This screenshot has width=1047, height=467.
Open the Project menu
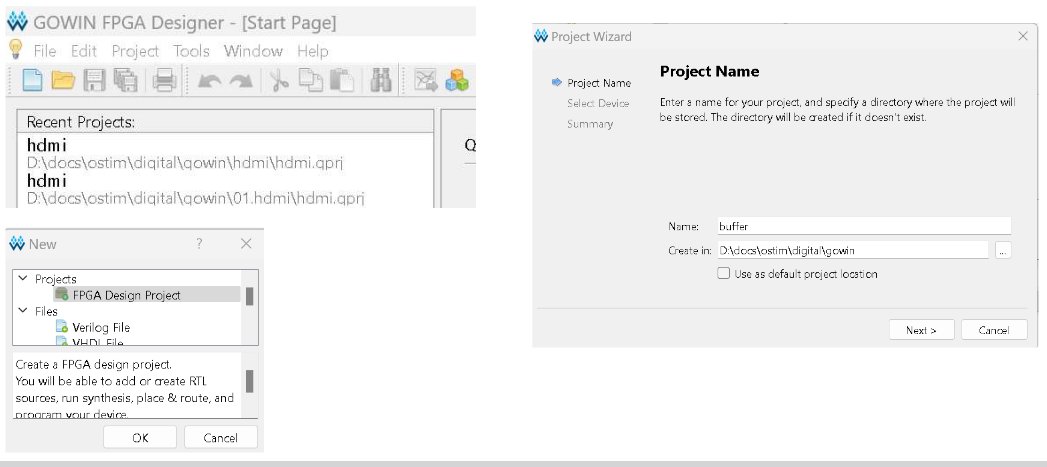pos(135,51)
